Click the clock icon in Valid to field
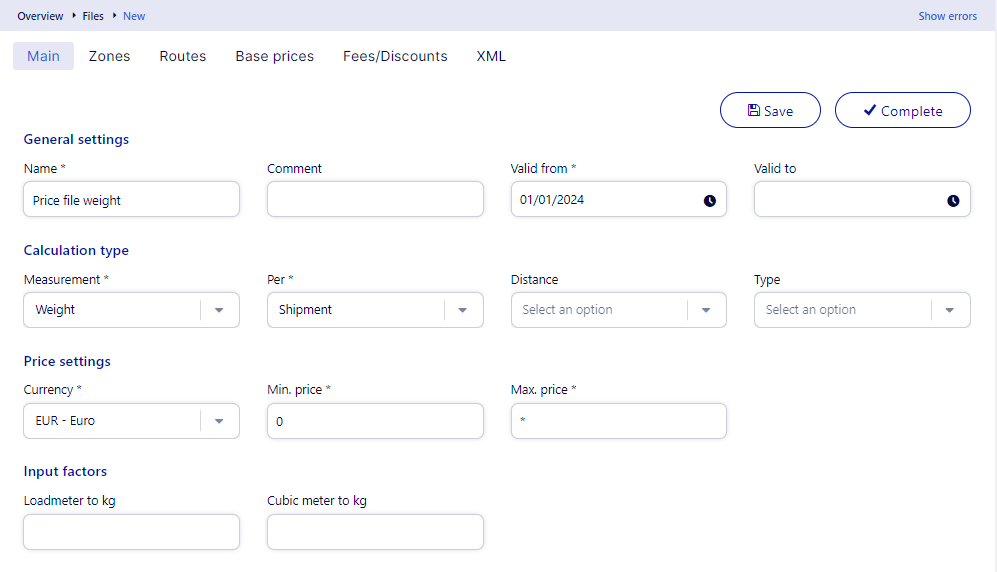 (x=953, y=200)
